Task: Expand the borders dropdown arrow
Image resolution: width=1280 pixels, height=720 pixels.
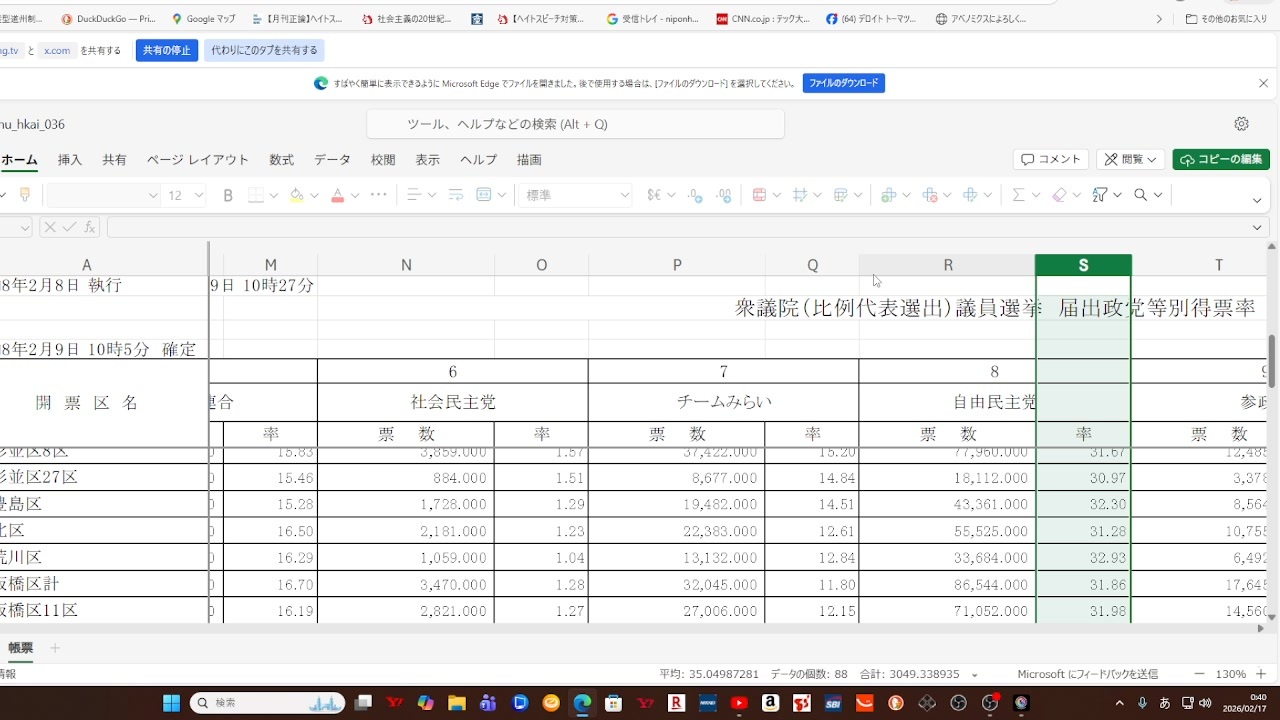Action: [274, 195]
